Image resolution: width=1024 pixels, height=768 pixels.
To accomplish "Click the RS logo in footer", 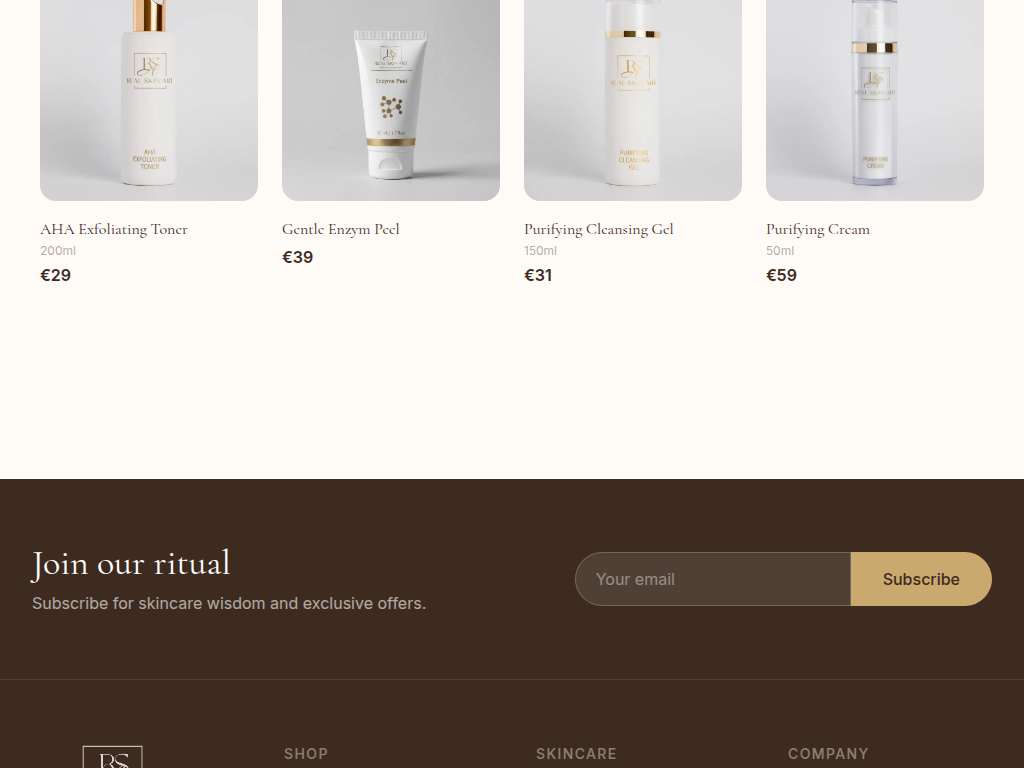I will point(112,758).
